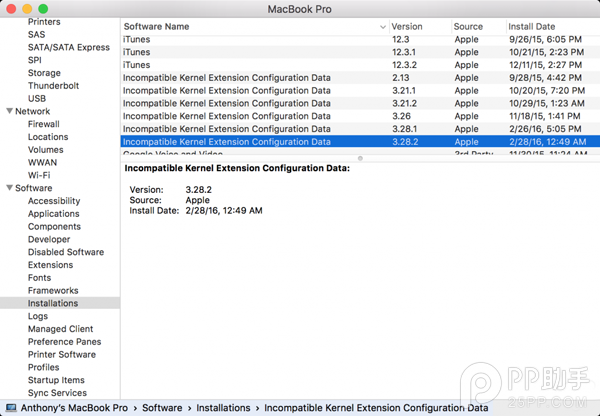The width and height of the screenshot is (600, 416).
Task: Open Logs in the sidebar
Action: coord(37,316)
